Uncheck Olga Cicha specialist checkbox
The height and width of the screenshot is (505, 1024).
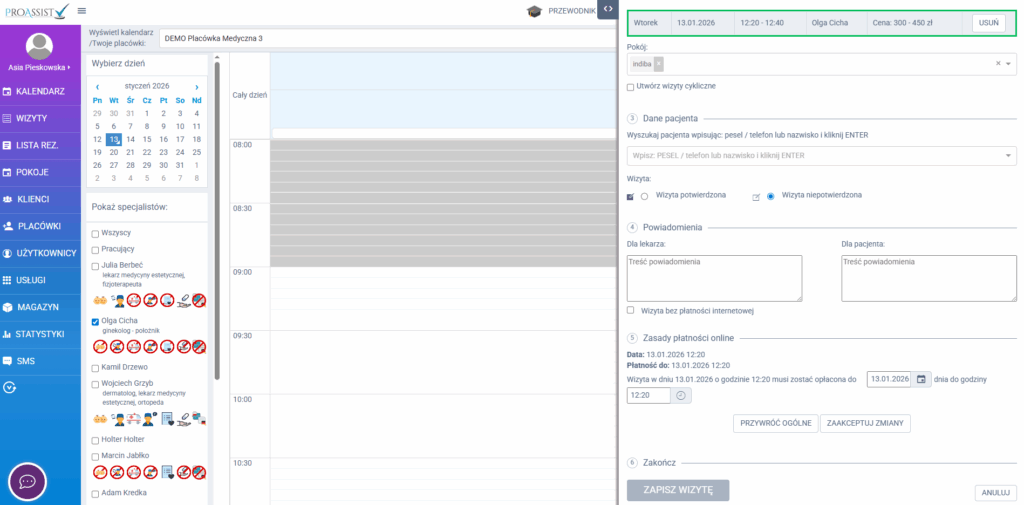(x=95, y=321)
